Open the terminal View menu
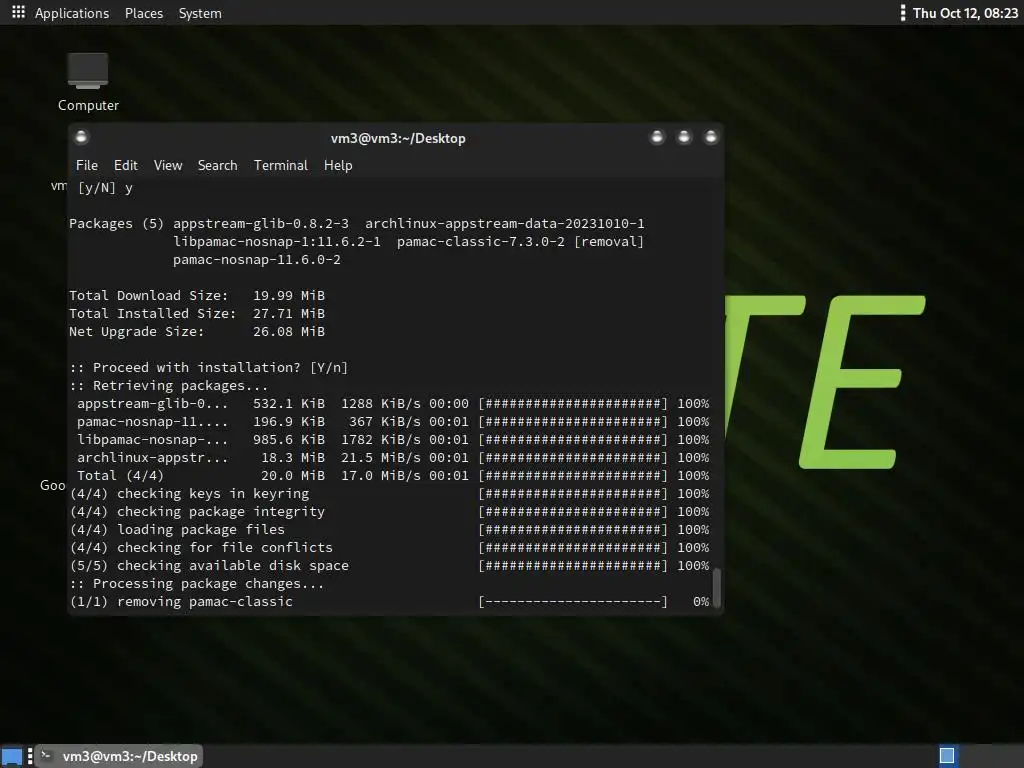This screenshot has width=1024, height=768. [x=168, y=165]
